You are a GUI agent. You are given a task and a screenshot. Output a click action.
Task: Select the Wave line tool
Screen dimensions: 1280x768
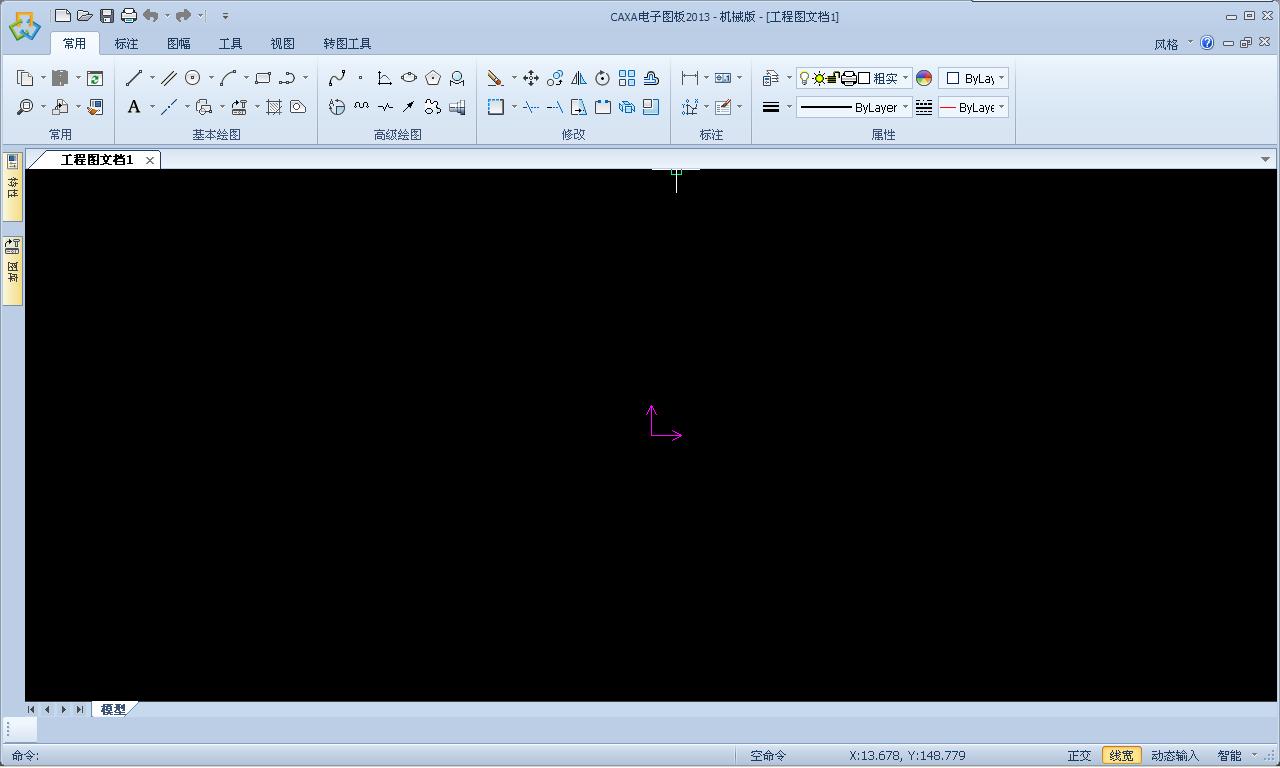point(361,107)
